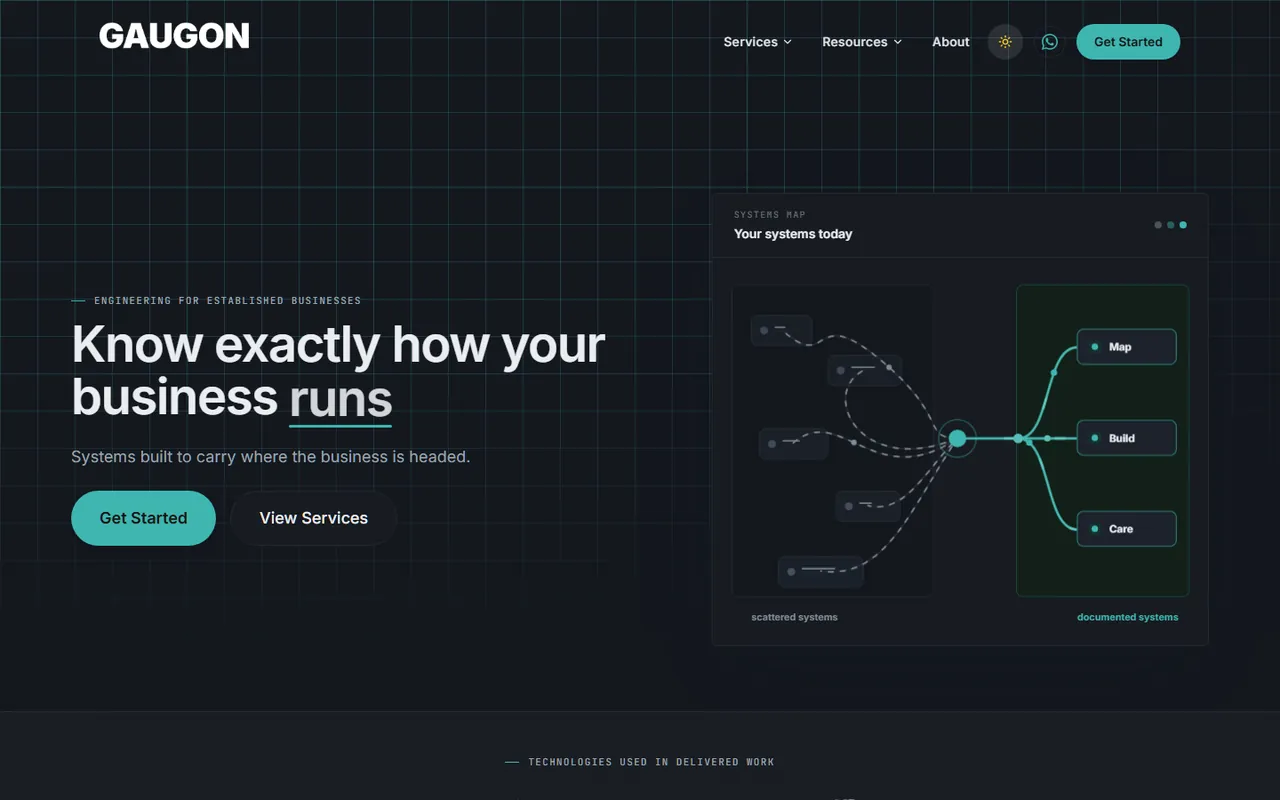Toggle the light/dark theme sun icon
Screen dimensions: 1280x800
[1005, 42]
